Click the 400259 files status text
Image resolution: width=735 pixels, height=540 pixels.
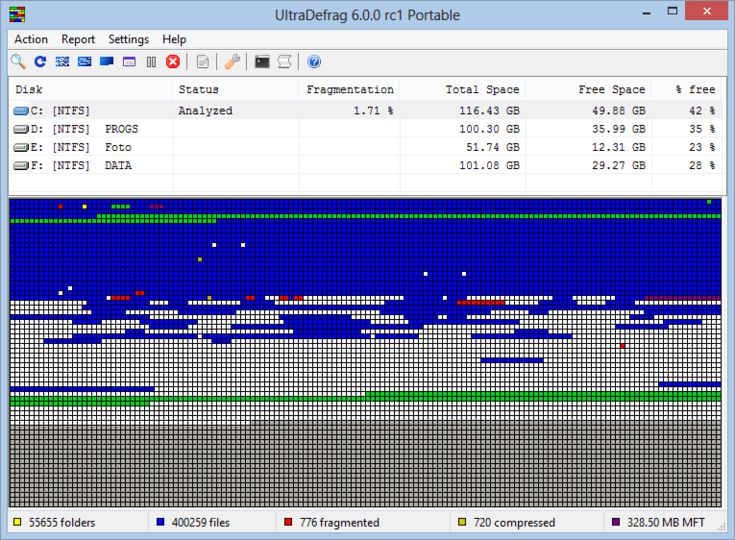click(201, 522)
